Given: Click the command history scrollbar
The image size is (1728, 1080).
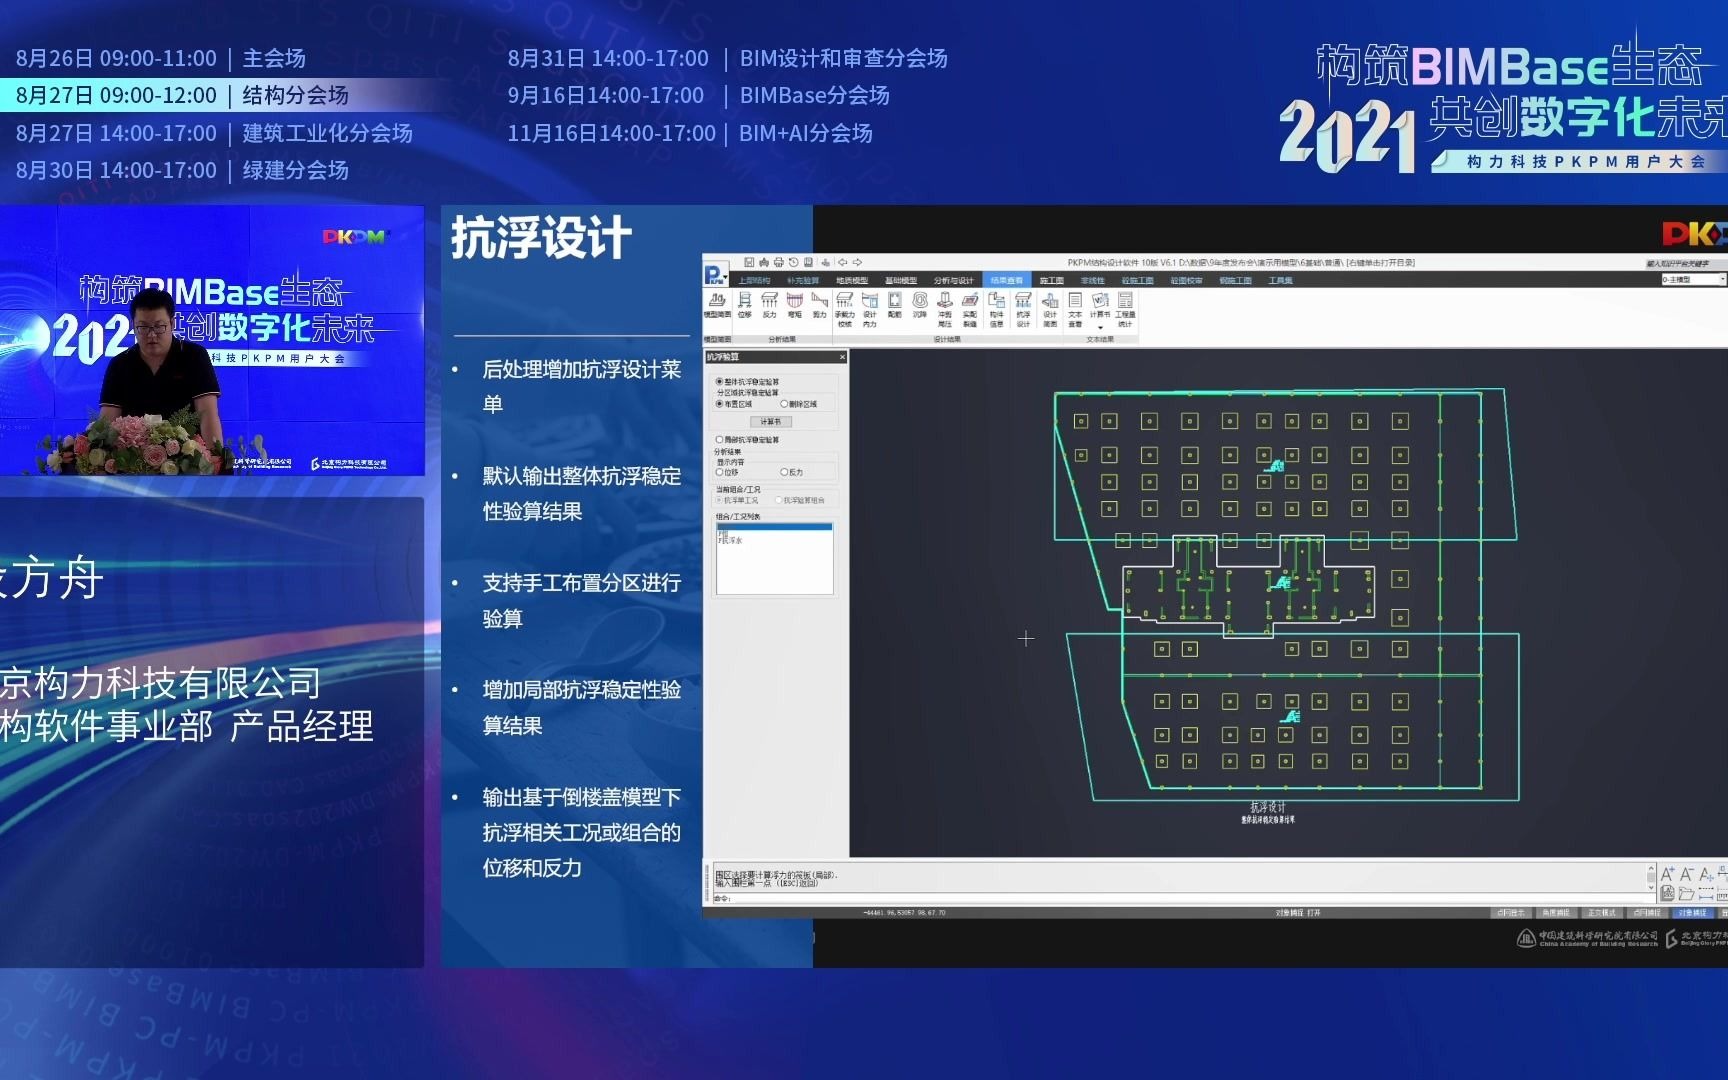Looking at the screenshot, I should coord(1650,878).
